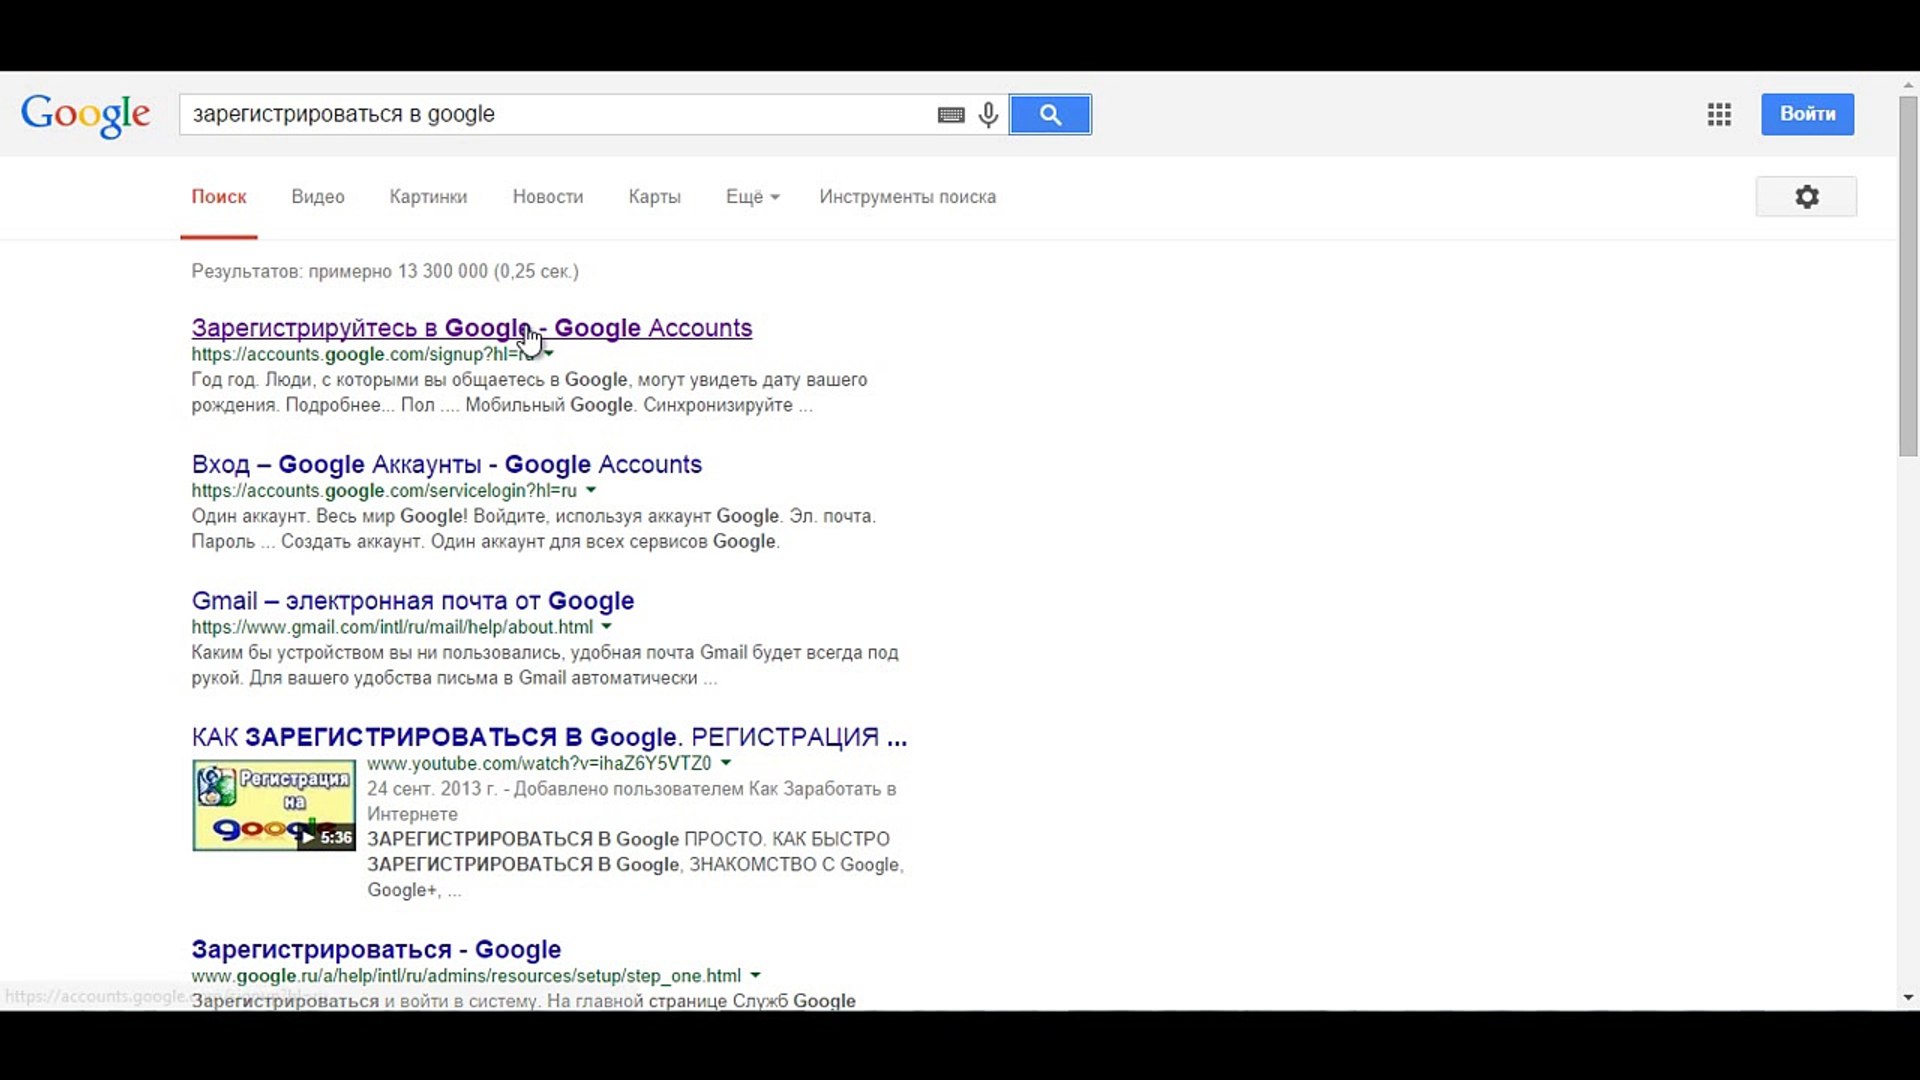This screenshot has width=1920, height=1080.
Task: Open the search settings gear
Action: pos(1806,197)
